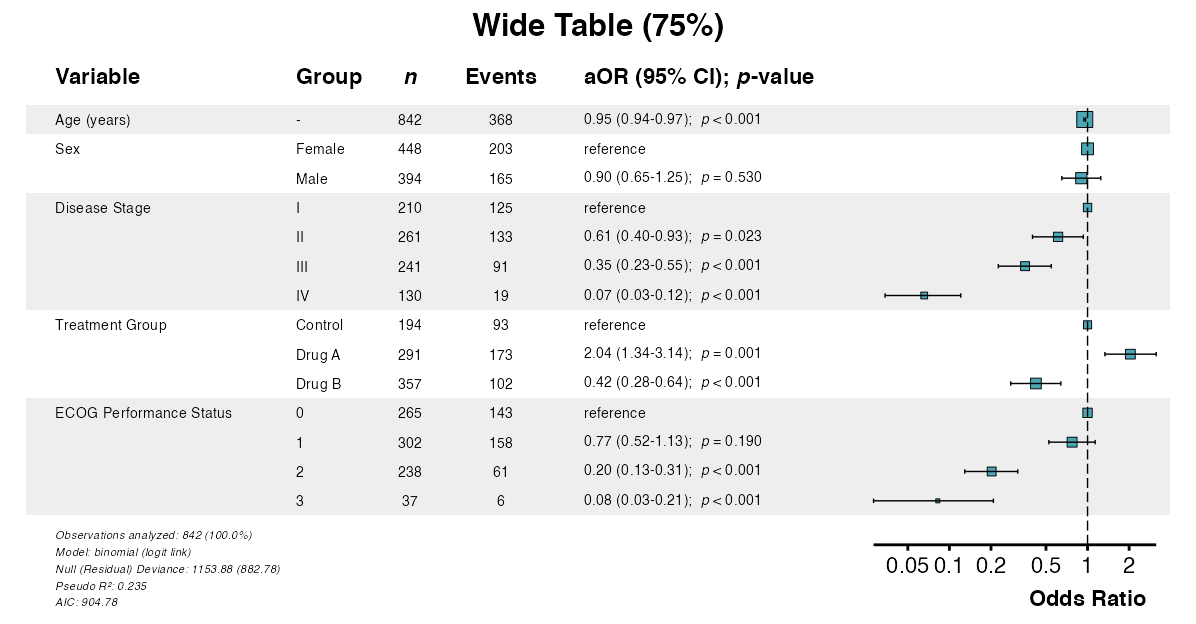This screenshot has width=1196, height=624.
Task: Click the Variable column header
Action: (98, 77)
